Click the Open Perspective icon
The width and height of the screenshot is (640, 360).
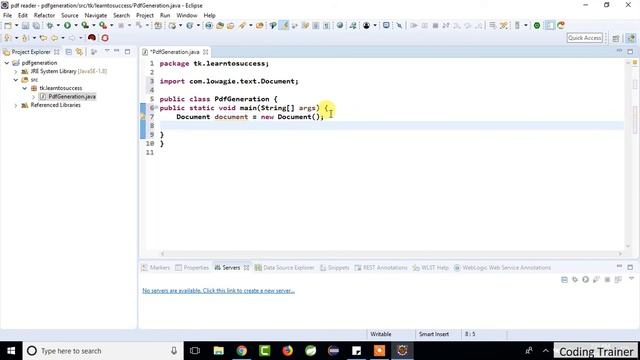pos(616,38)
